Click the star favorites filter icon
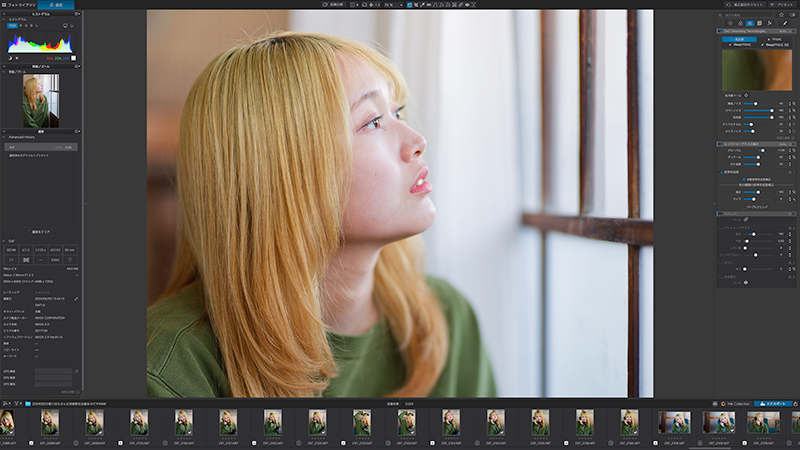The image size is (800, 450). 781,15
